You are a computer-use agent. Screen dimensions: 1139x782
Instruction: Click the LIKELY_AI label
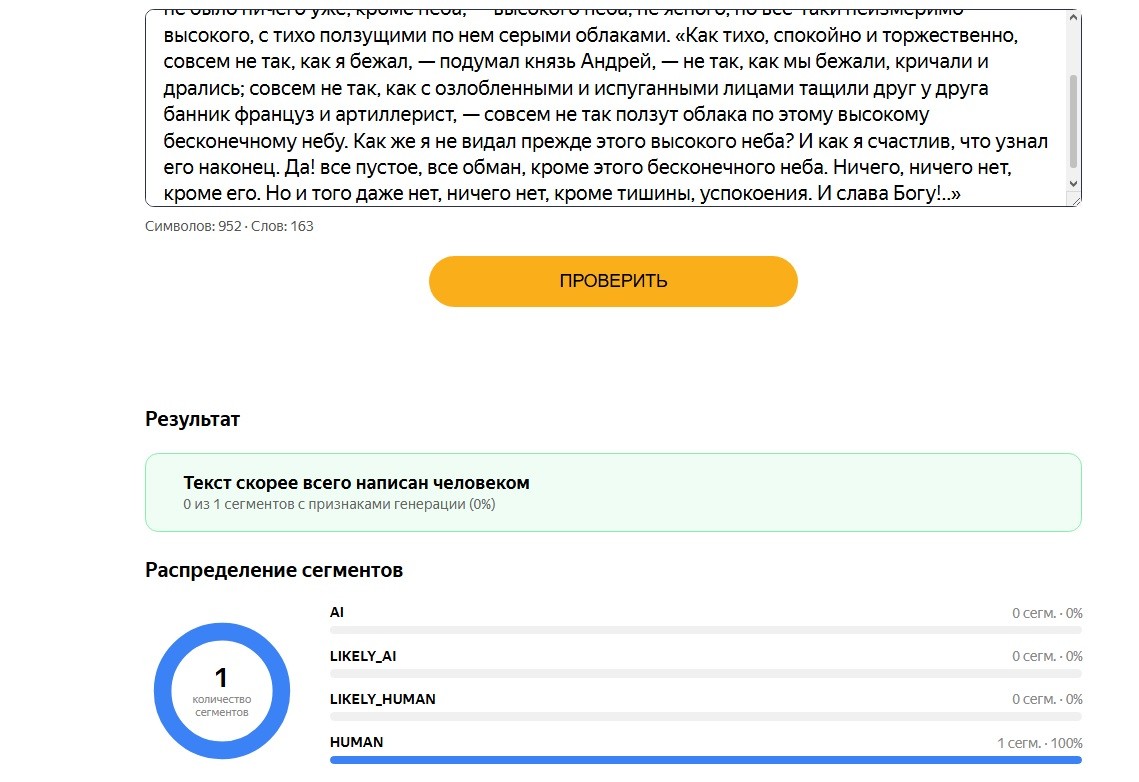[363, 656]
